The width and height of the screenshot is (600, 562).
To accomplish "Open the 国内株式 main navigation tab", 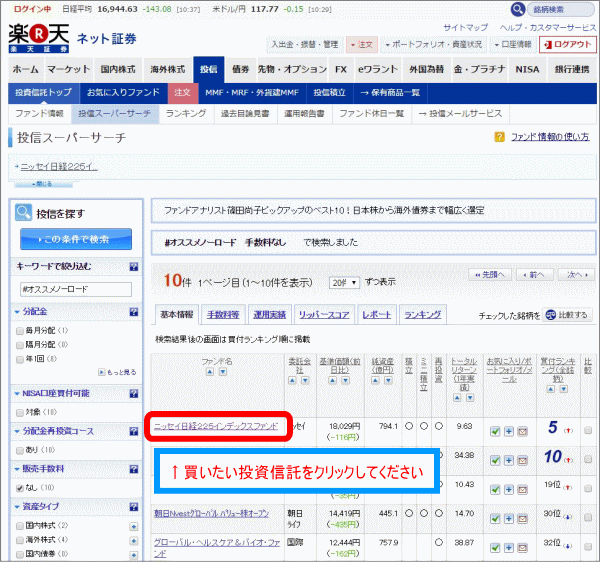I will 118,69.
